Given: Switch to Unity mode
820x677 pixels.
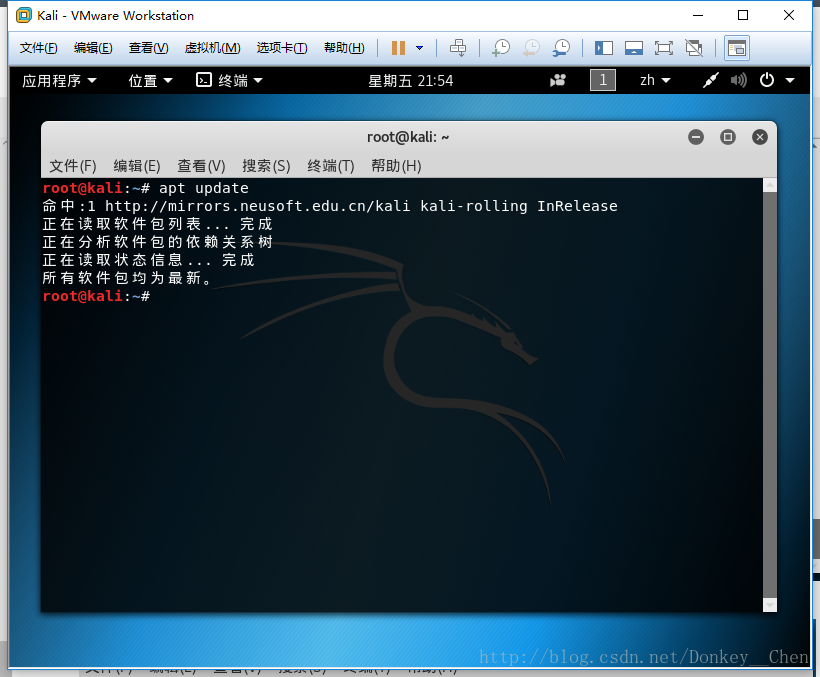Looking at the screenshot, I should pos(694,48).
